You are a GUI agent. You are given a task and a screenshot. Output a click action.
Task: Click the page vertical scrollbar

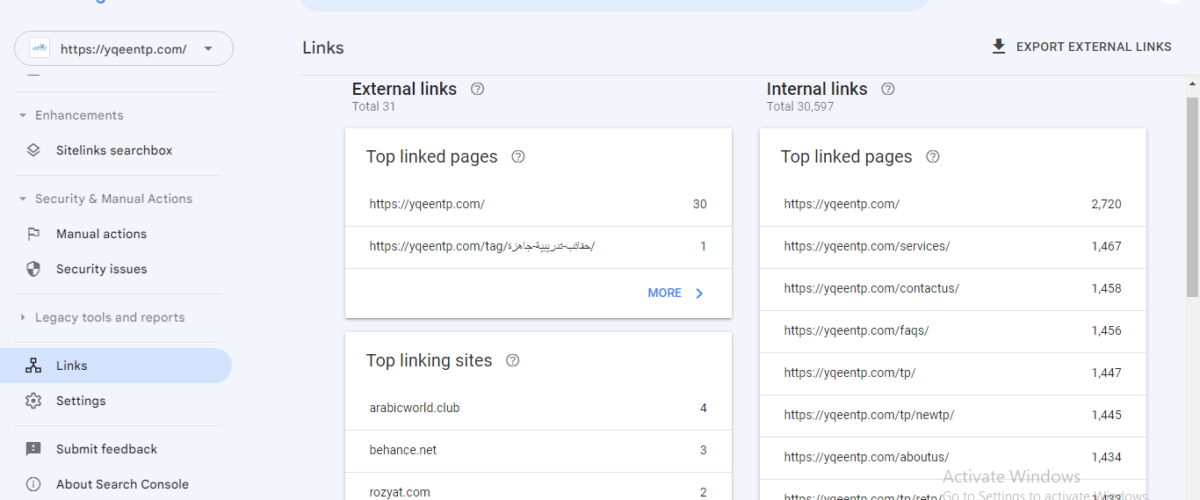tap(1192, 198)
